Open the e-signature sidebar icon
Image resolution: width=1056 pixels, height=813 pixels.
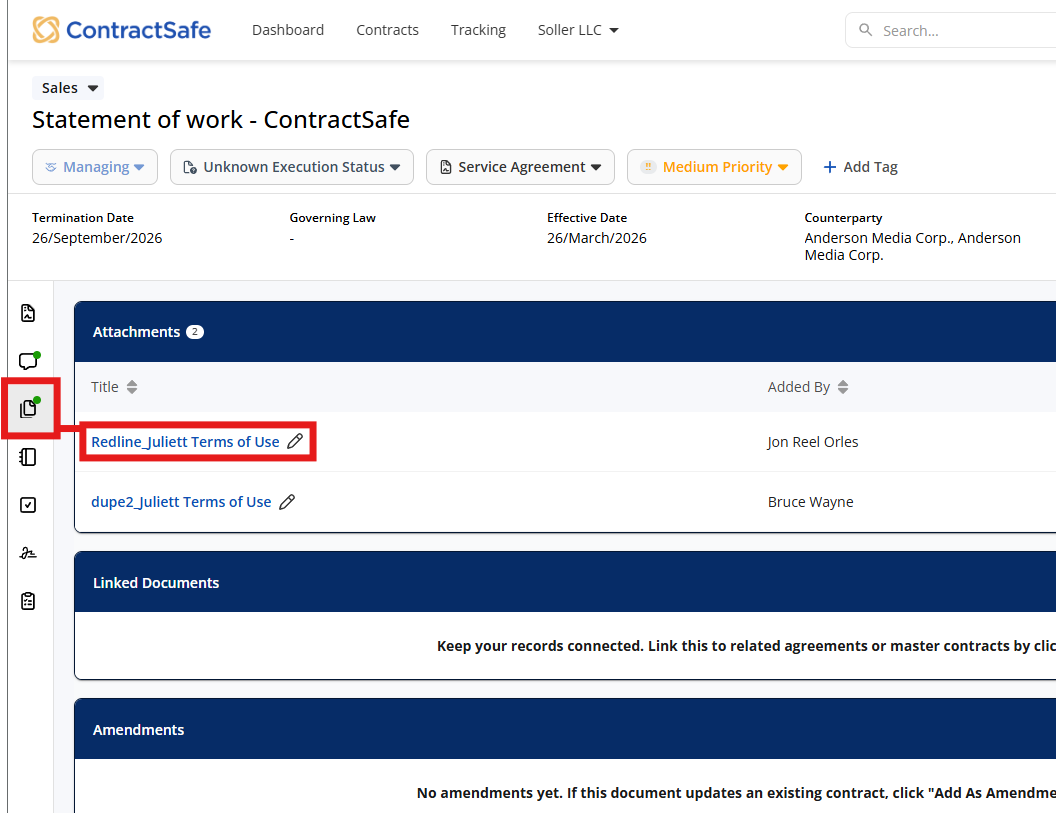click(28, 553)
